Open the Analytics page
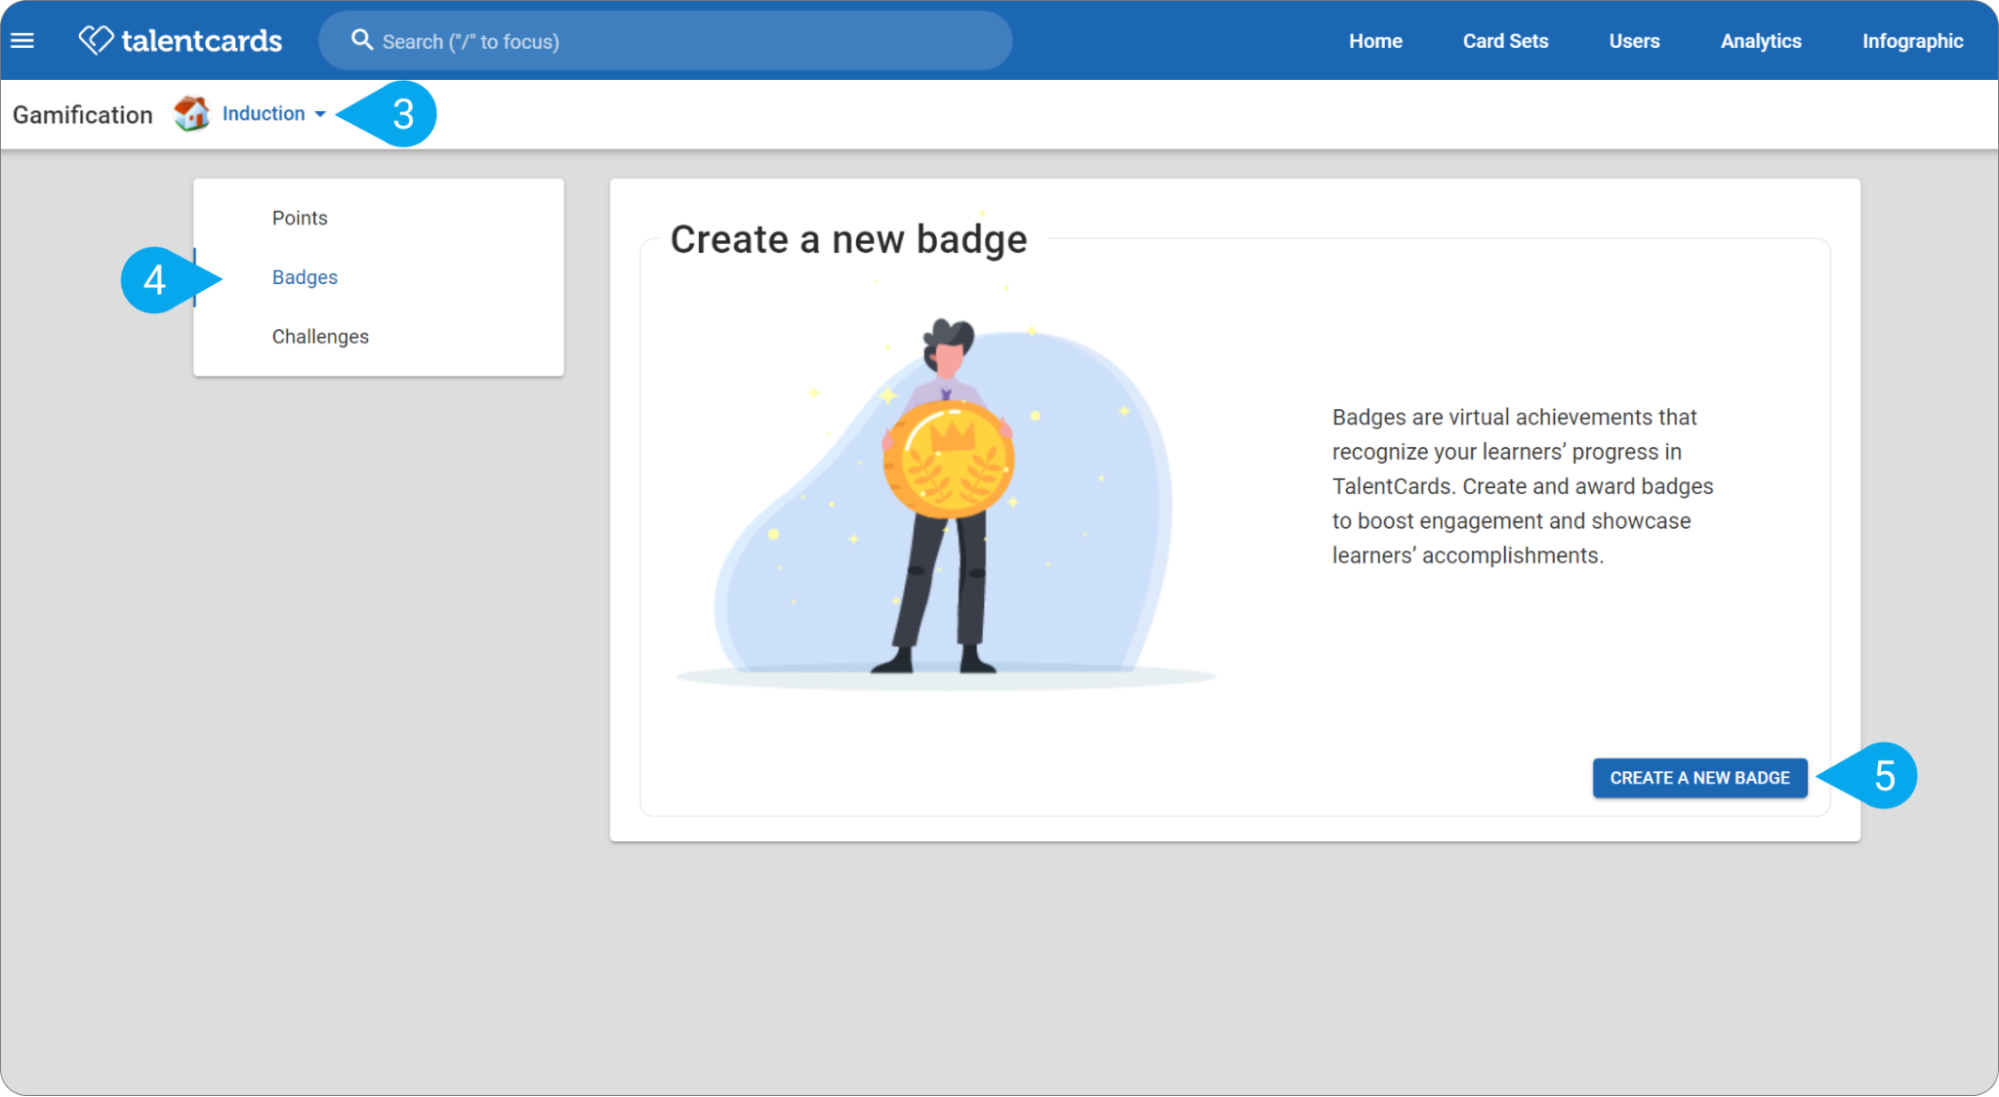 pyautogui.click(x=1761, y=41)
